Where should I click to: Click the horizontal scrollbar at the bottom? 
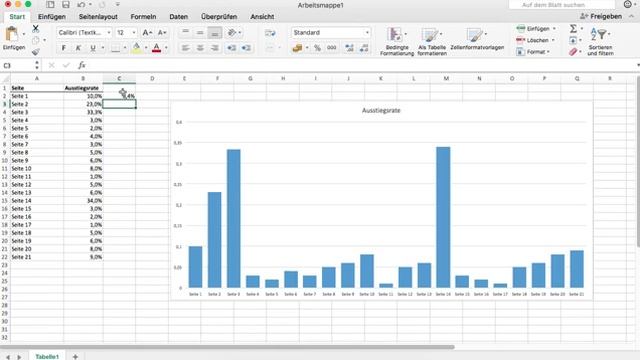(227, 347)
